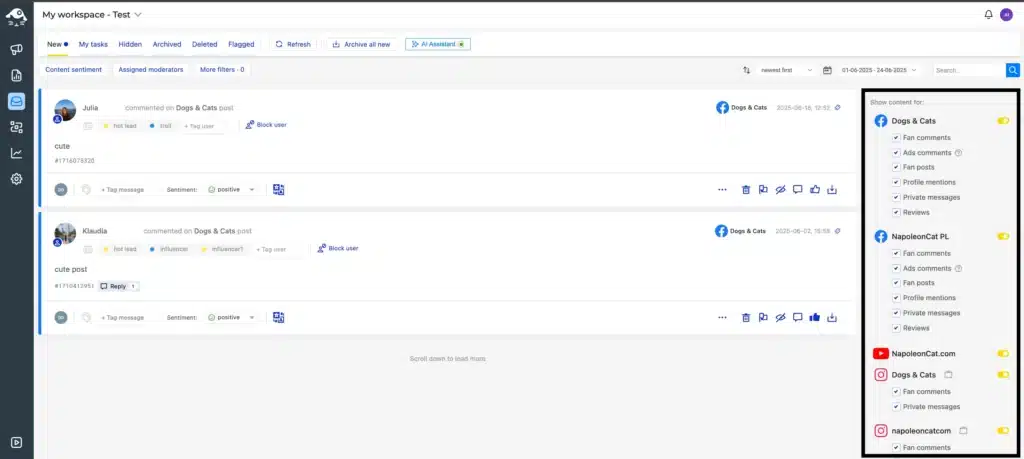Unlike Klaudia's comment with filled thumbs-up

point(814,318)
